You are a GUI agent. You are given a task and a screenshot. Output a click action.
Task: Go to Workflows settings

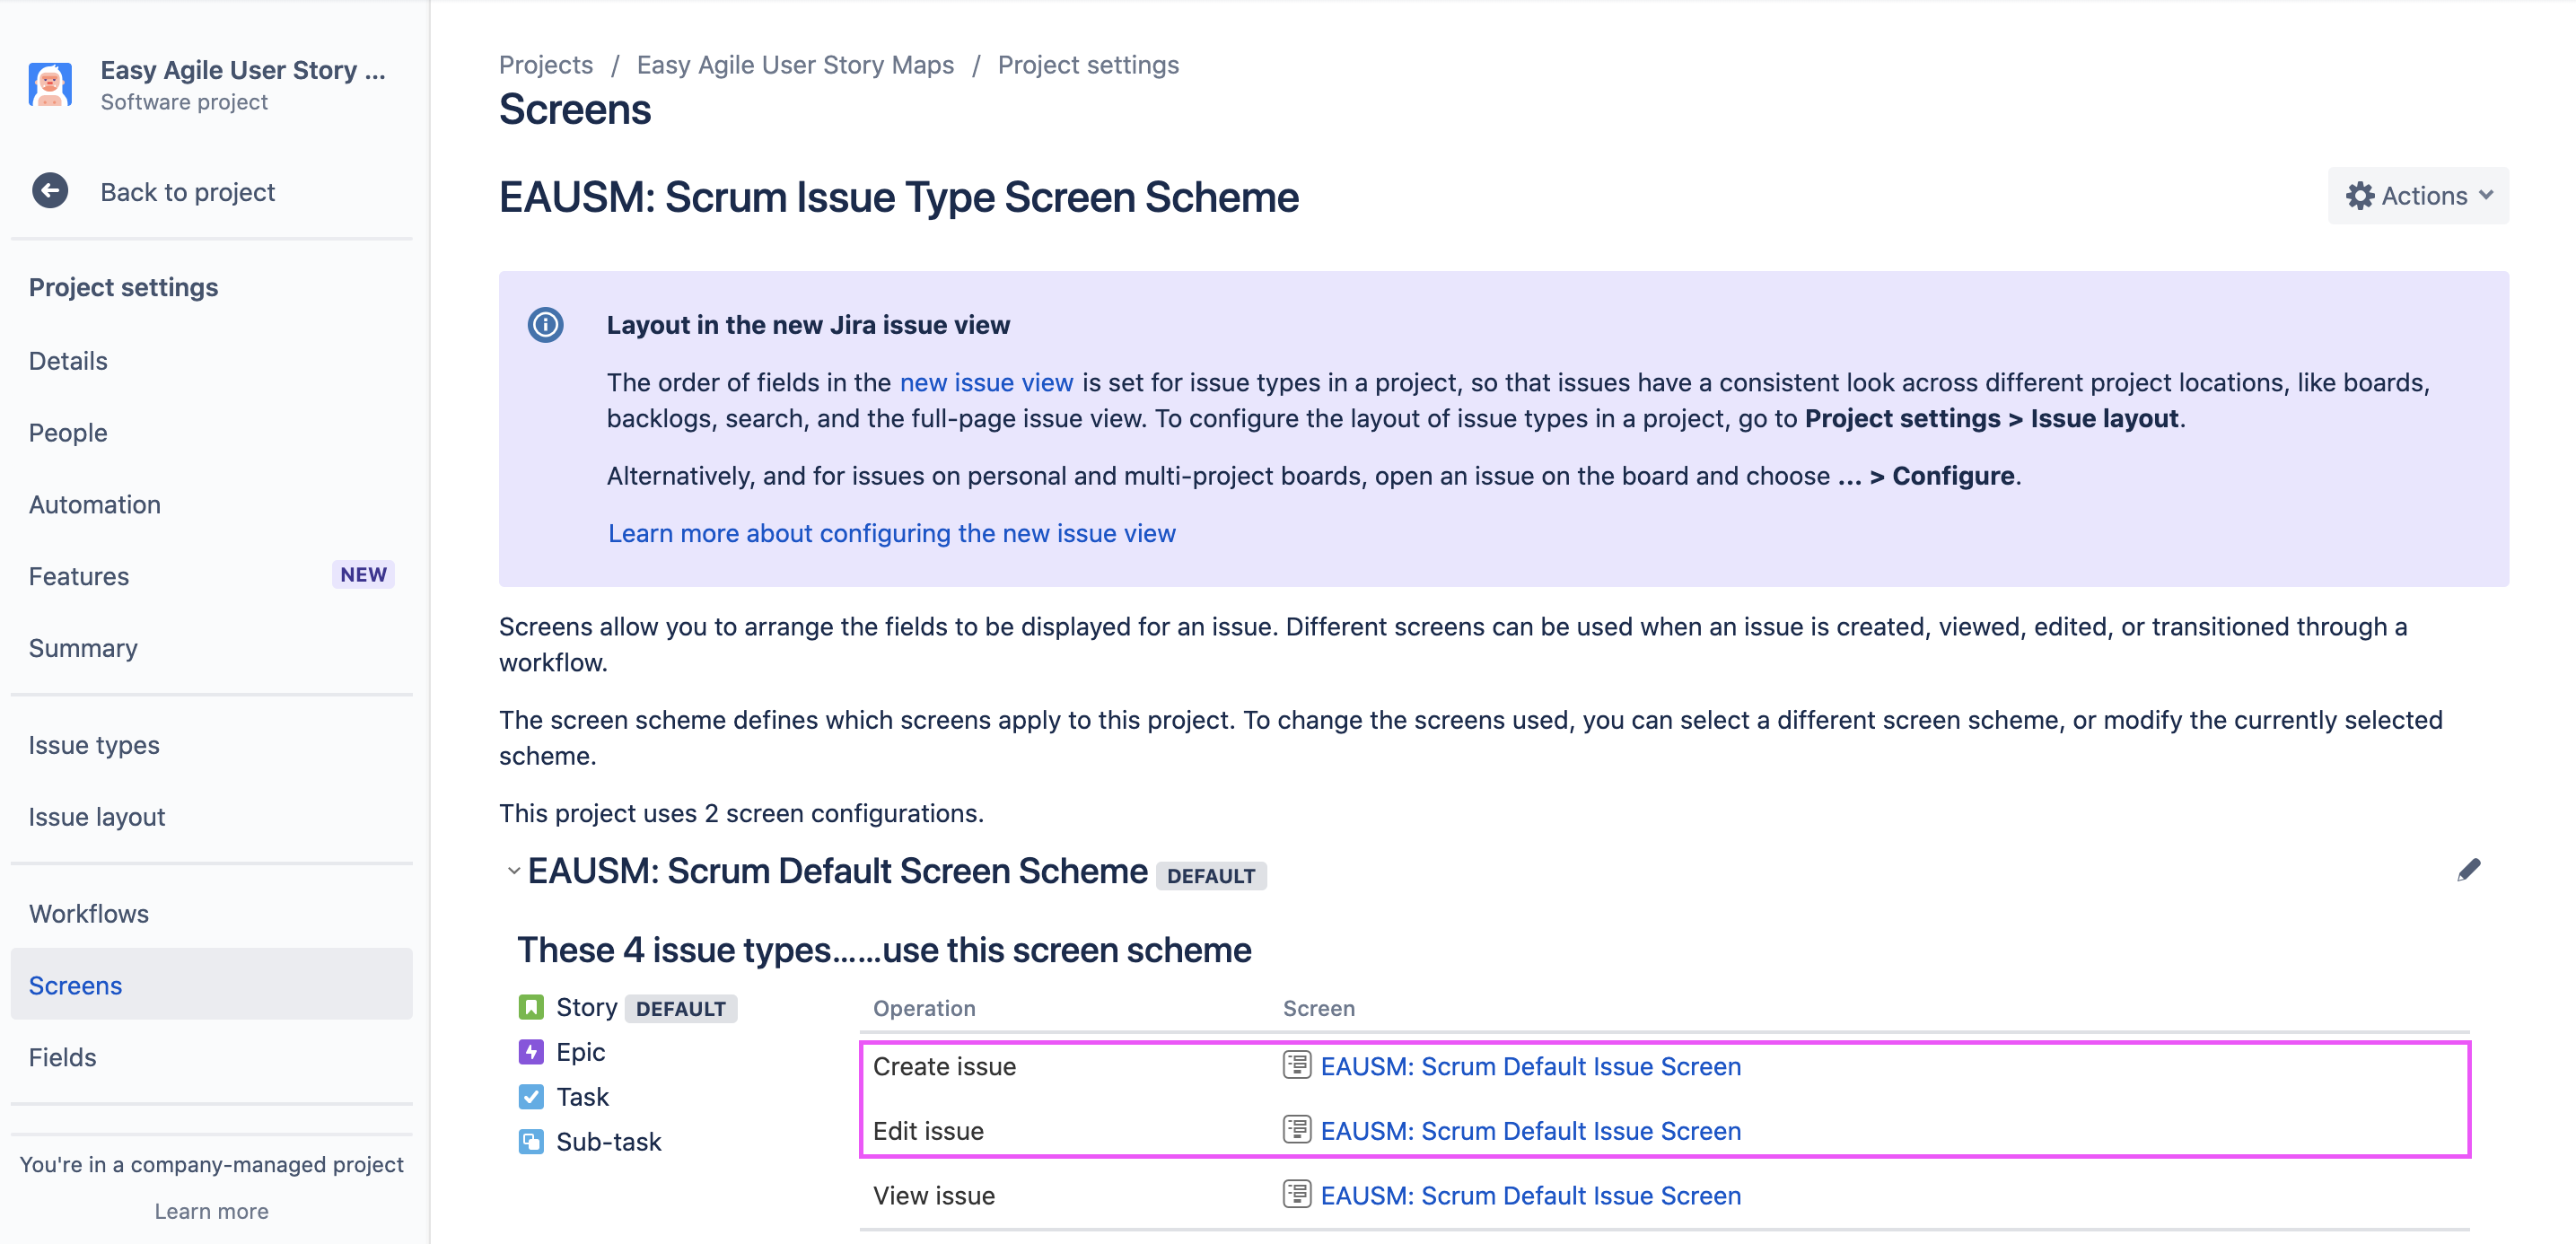point(89,913)
